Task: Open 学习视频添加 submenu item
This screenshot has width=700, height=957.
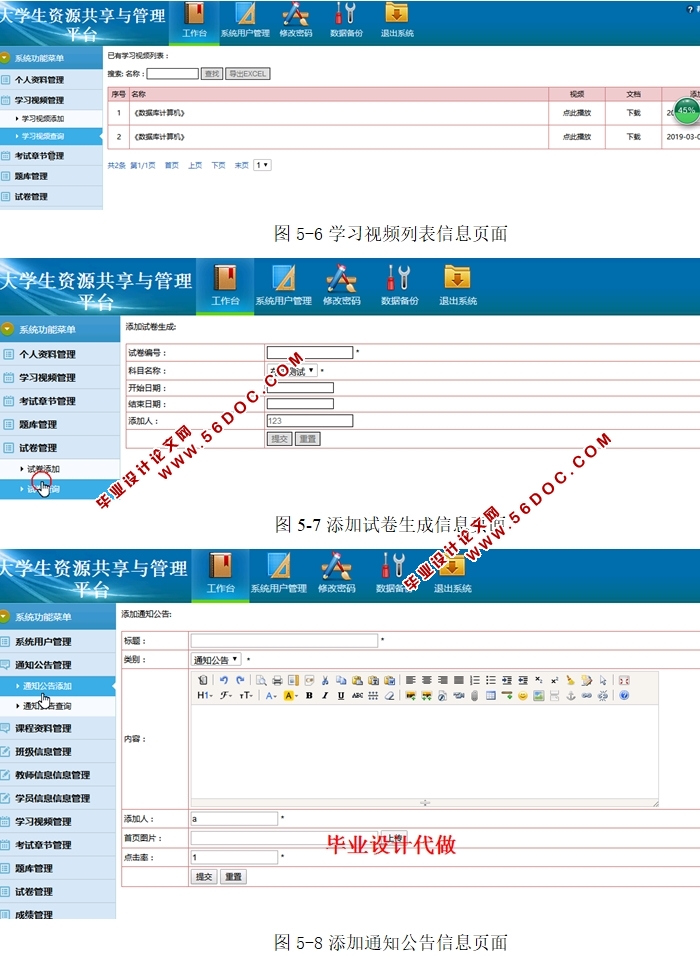Action: coord(43,118)
